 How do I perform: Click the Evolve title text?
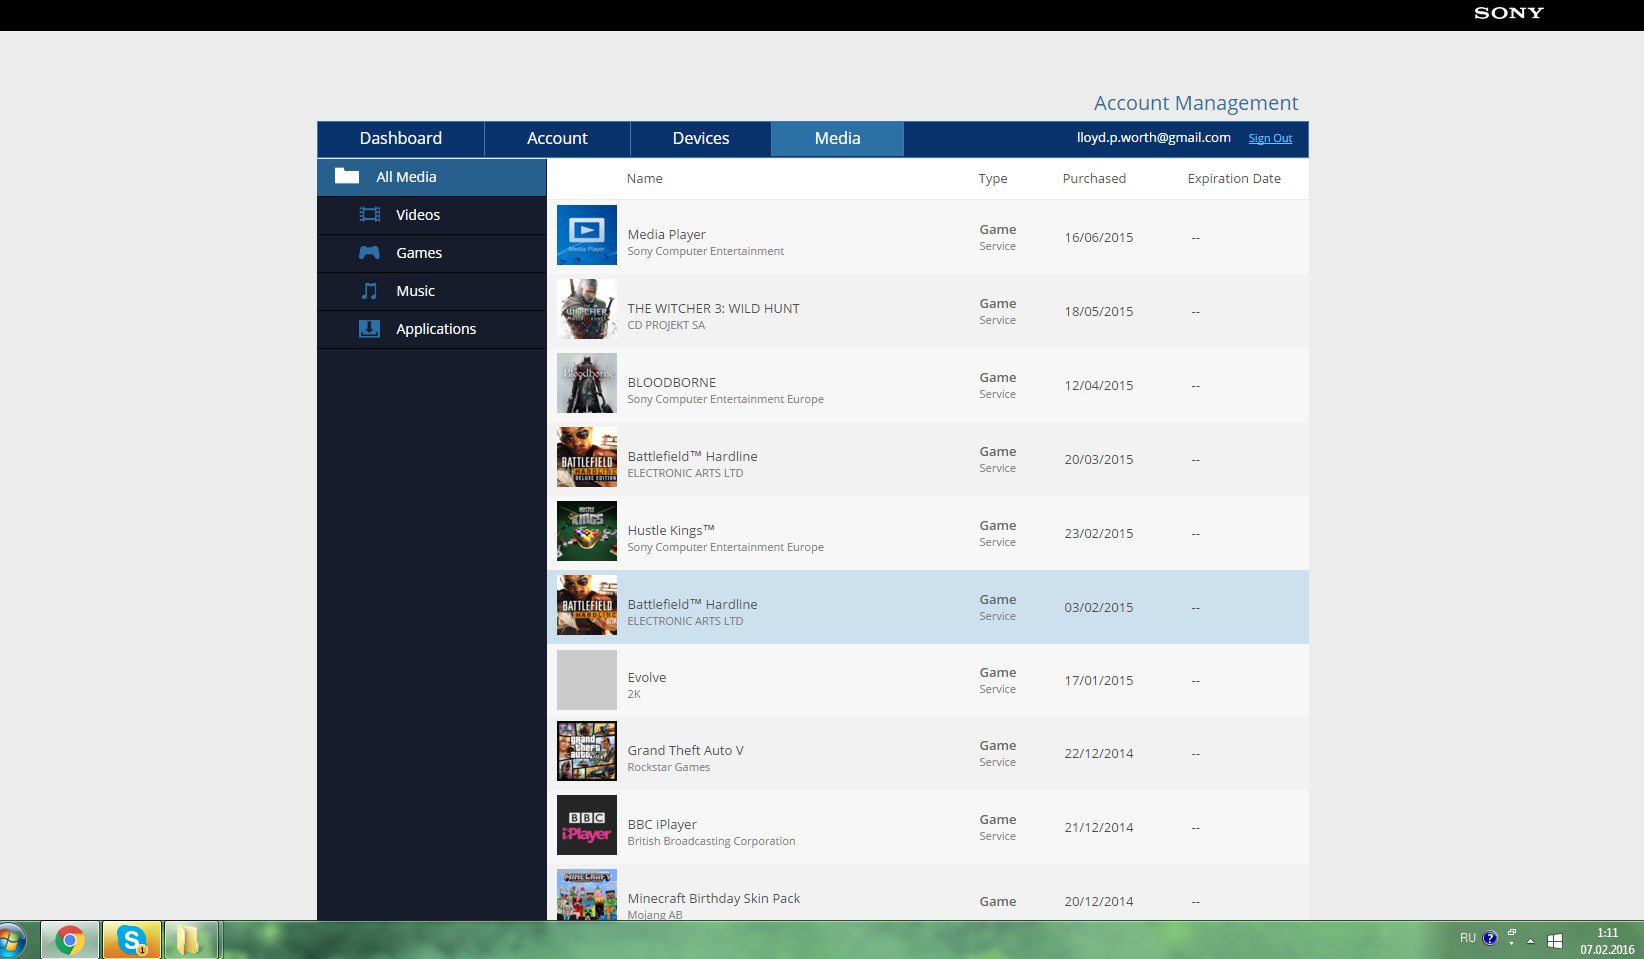[646, 677]
